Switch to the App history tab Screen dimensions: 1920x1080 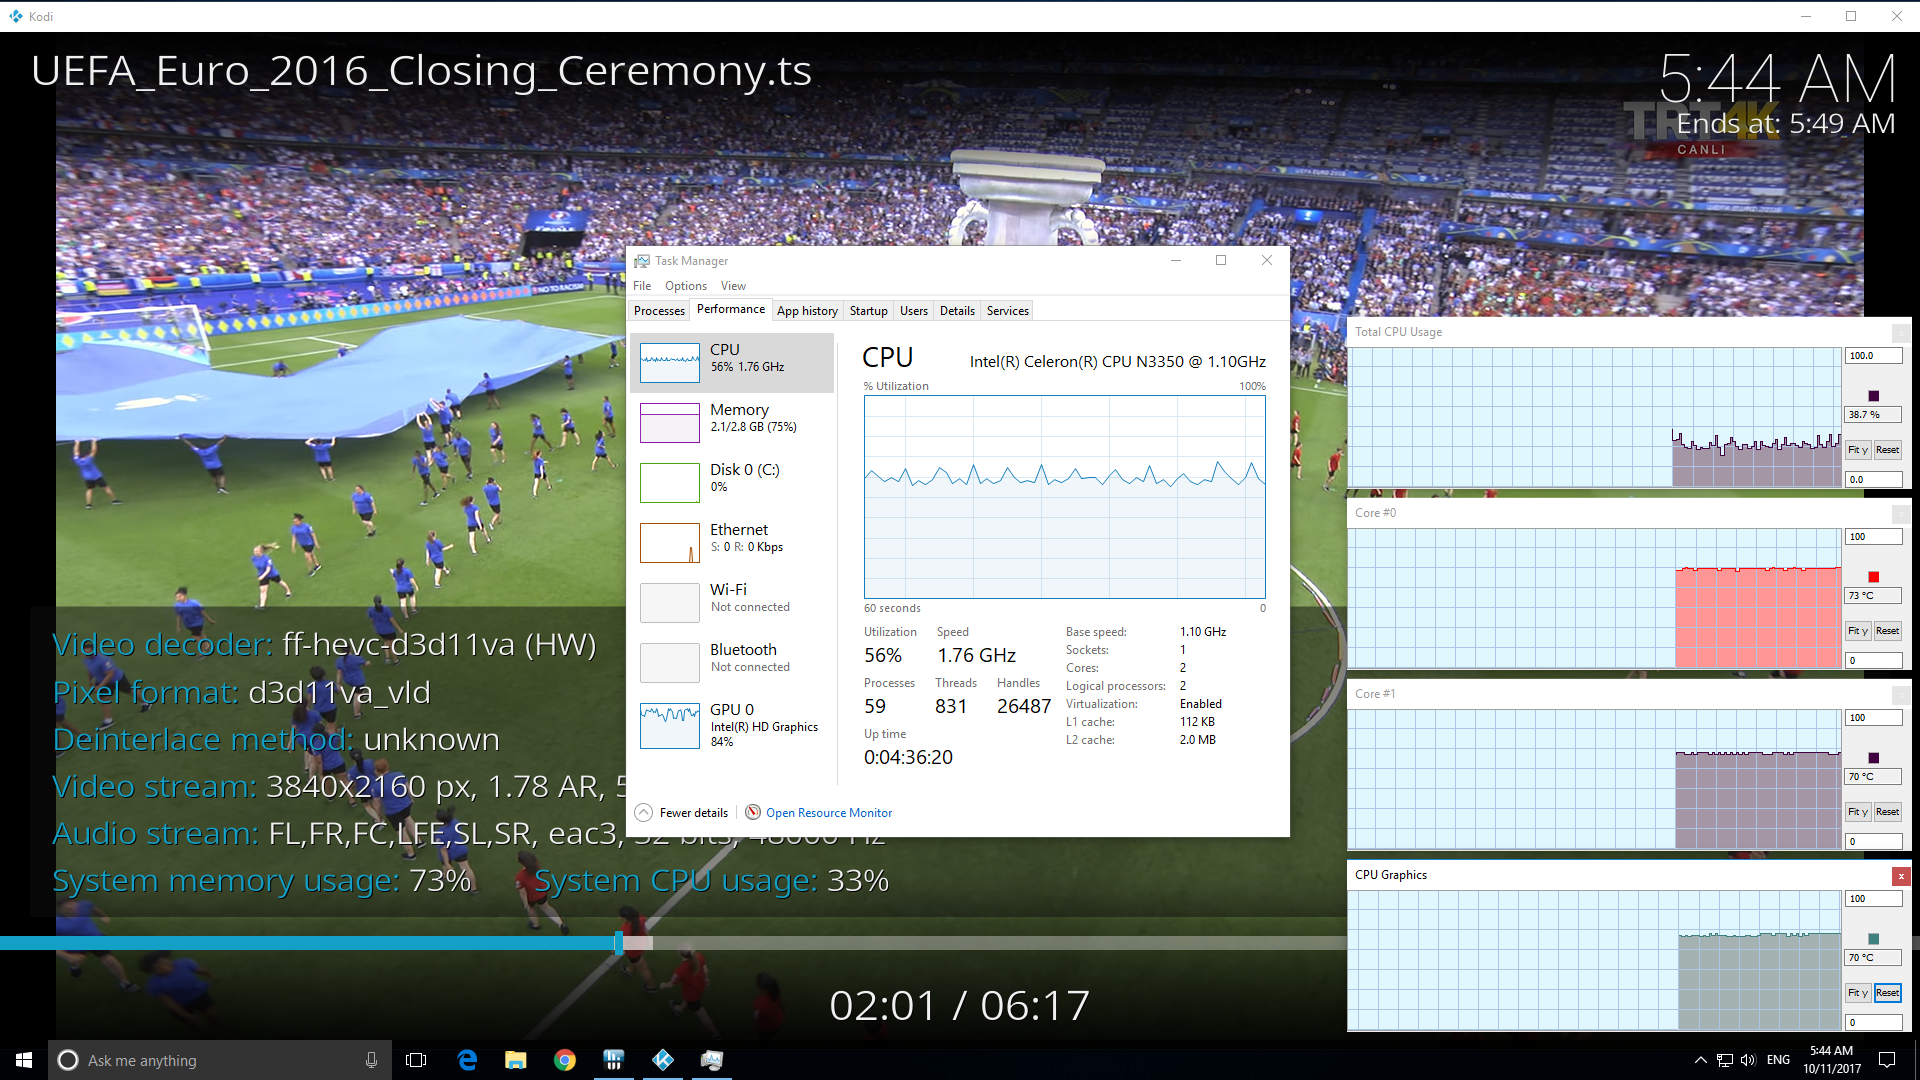807,311
